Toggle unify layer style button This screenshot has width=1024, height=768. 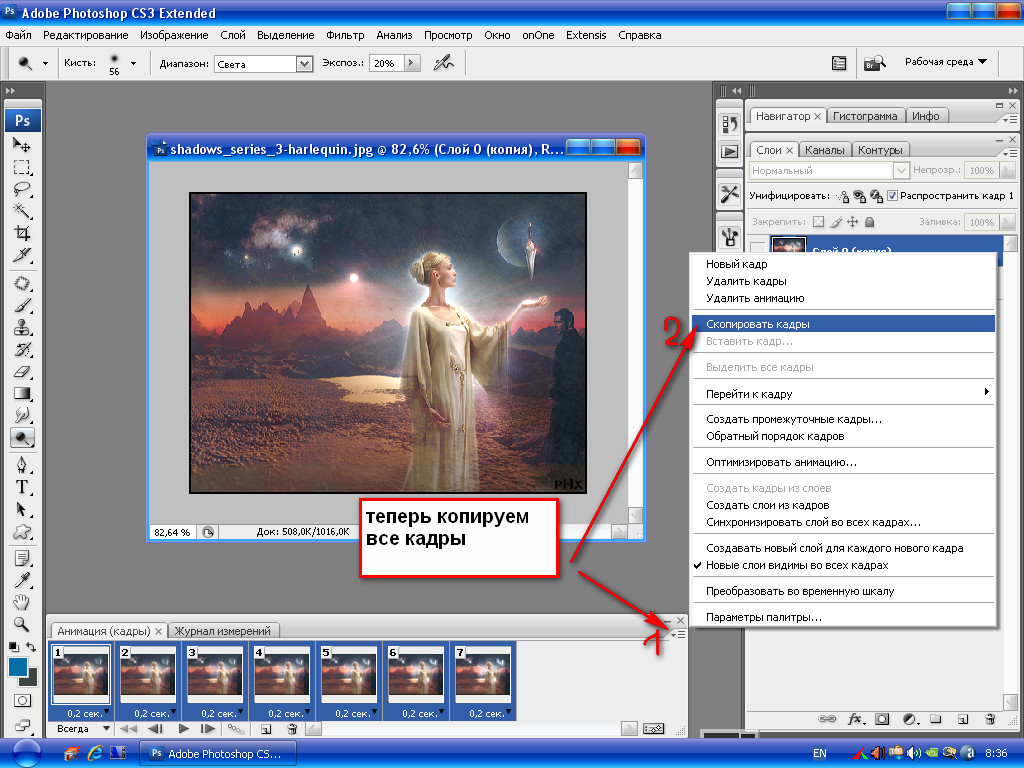point(876,195)
